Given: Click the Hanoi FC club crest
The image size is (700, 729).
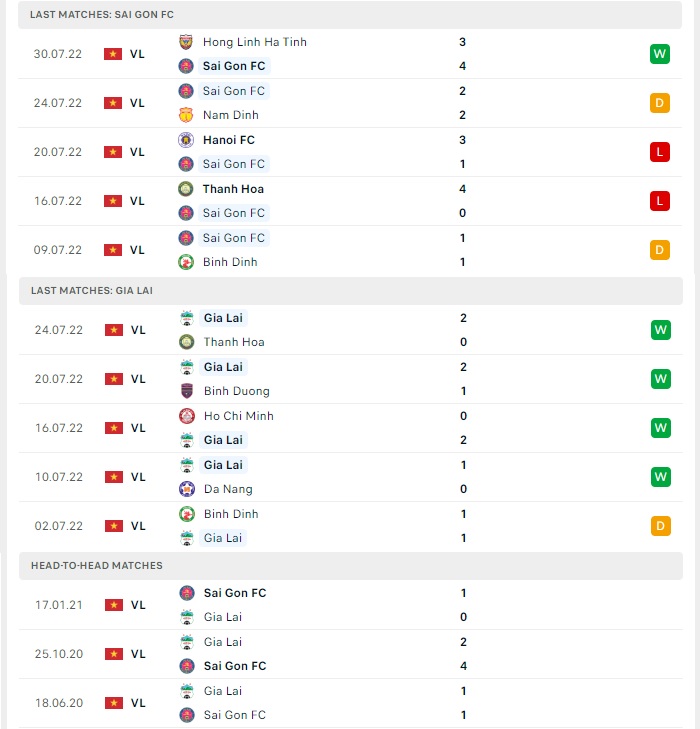Looking at the screenshot, I should click(x=186, y=140).
